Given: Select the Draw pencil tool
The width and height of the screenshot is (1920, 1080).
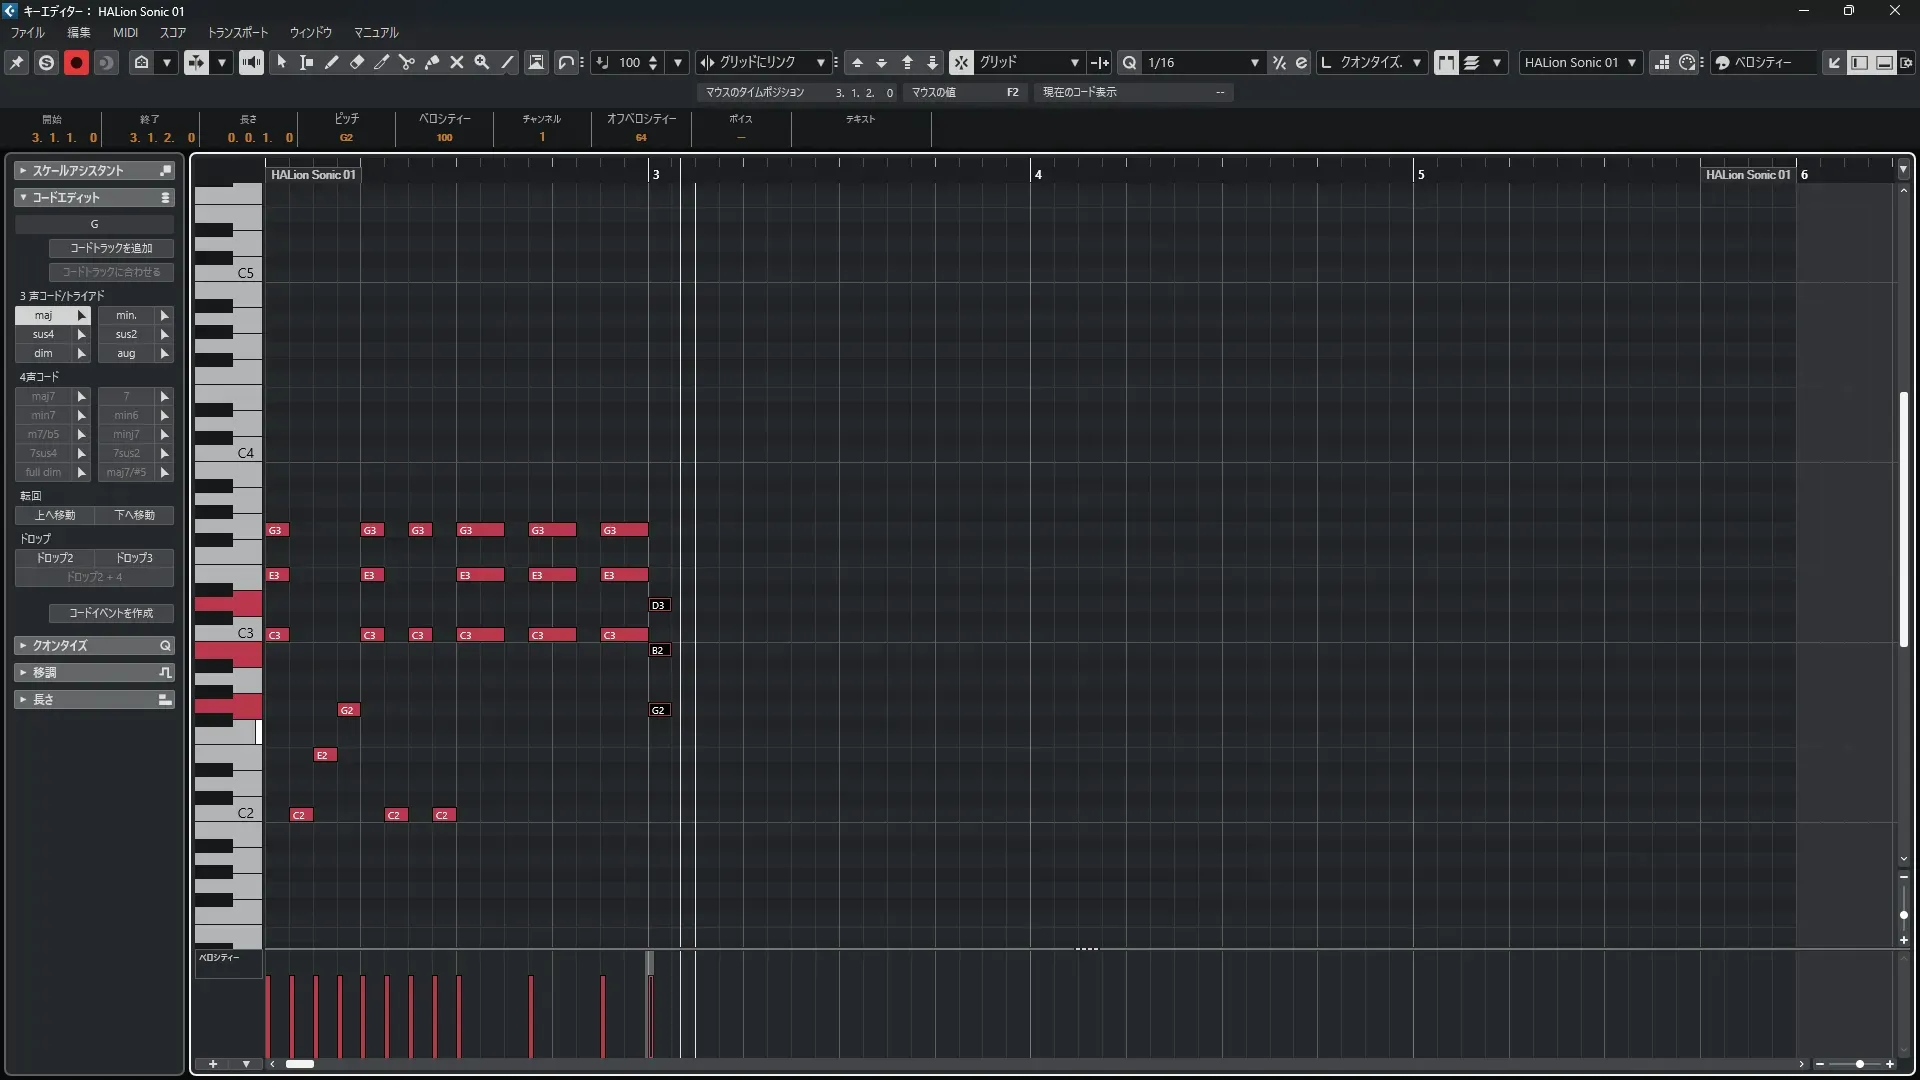Looking at the screenshot, I should (x=332, y=62).
